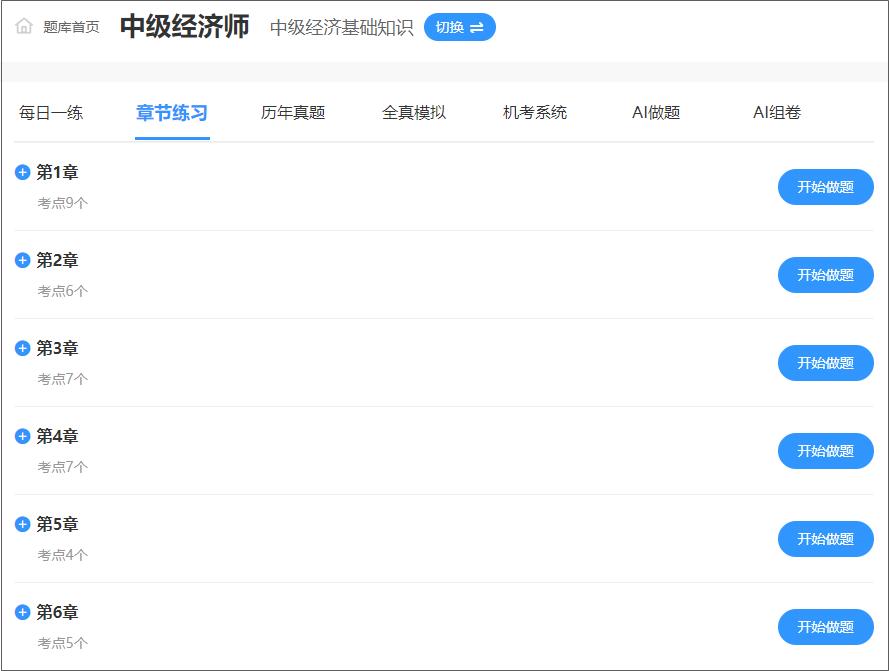Switch to the 全真模拟 tab

point(413,113)
